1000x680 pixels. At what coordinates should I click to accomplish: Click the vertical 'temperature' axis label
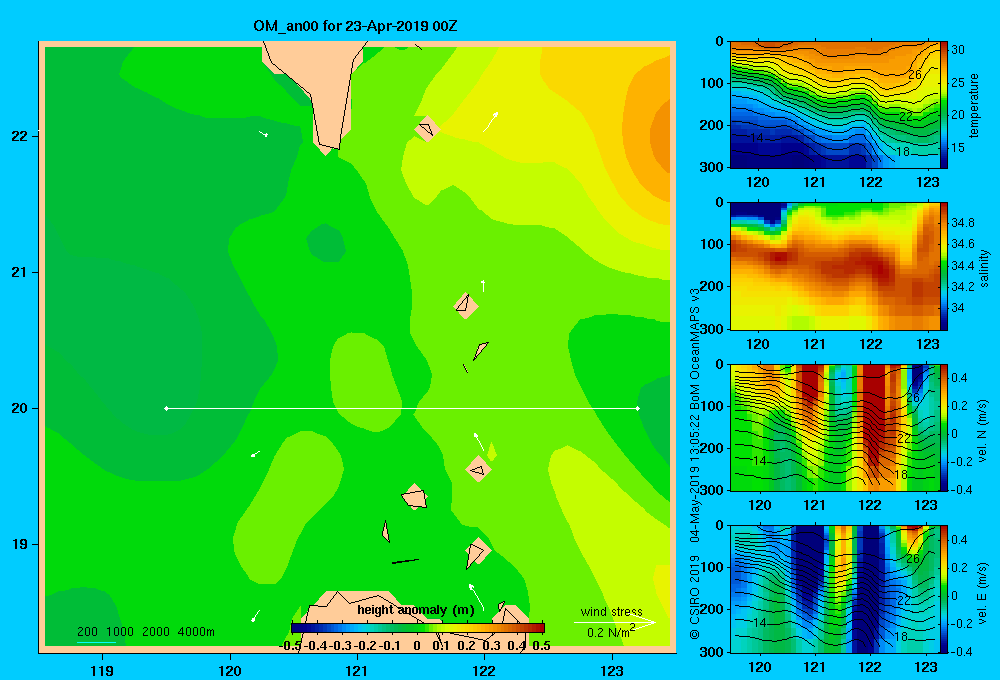tap(974, 105)
